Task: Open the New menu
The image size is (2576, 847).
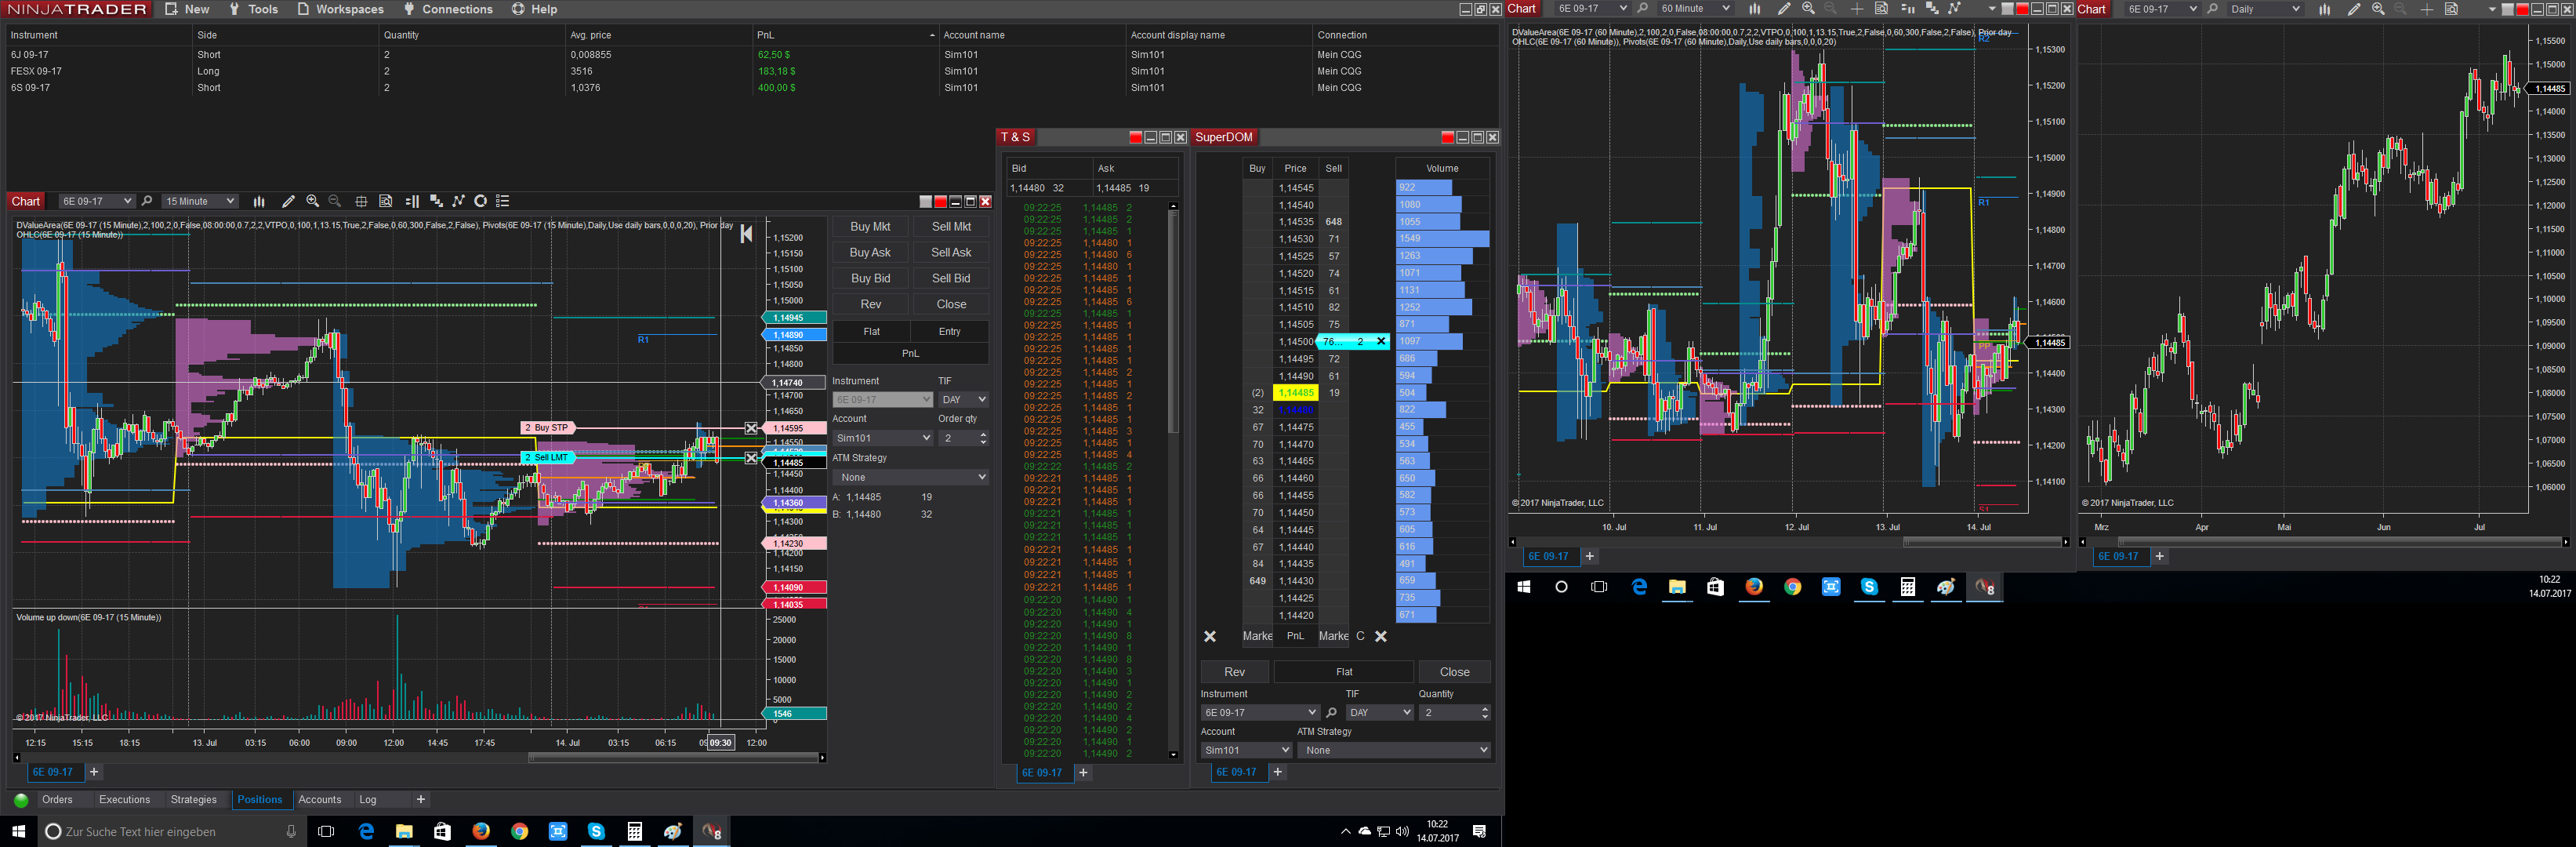Action: pos(188,9)
